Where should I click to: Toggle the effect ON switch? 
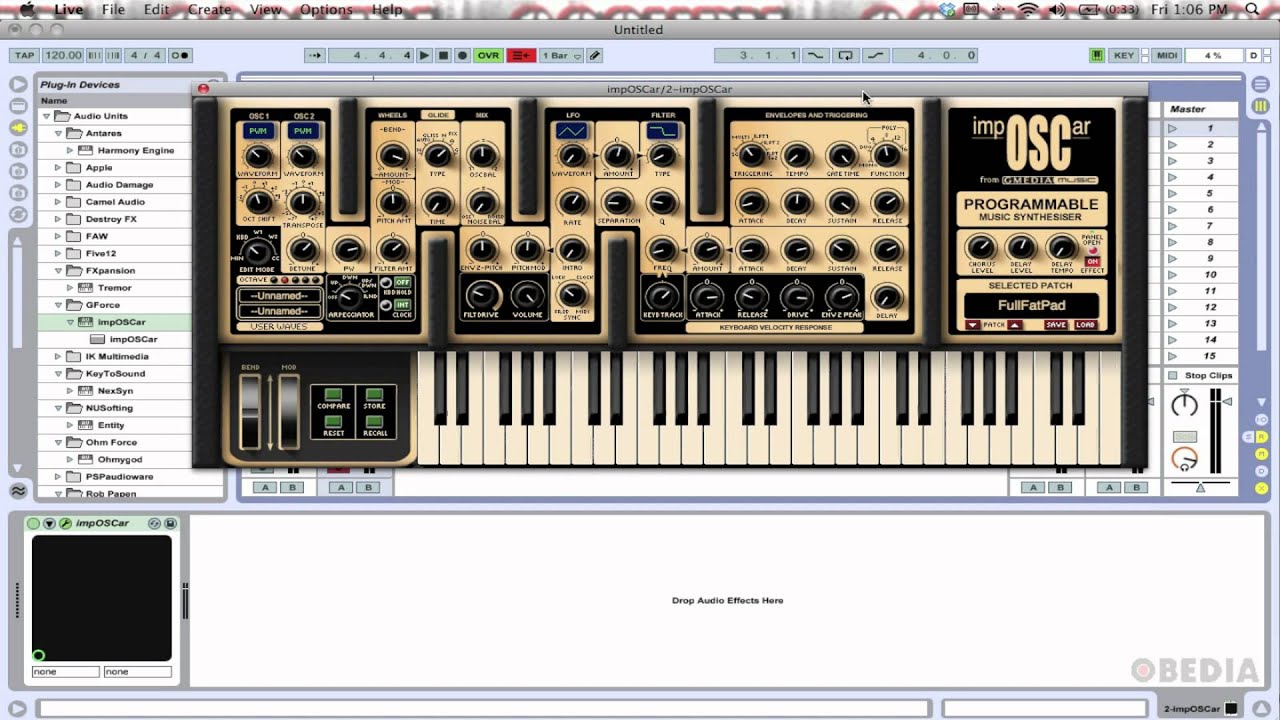point(1092,262)
